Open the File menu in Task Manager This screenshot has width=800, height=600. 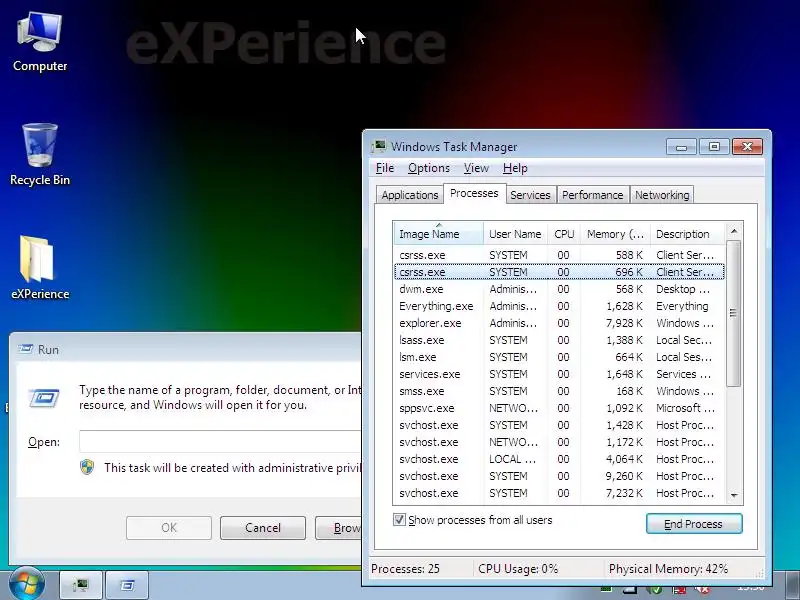pos(385,168)
